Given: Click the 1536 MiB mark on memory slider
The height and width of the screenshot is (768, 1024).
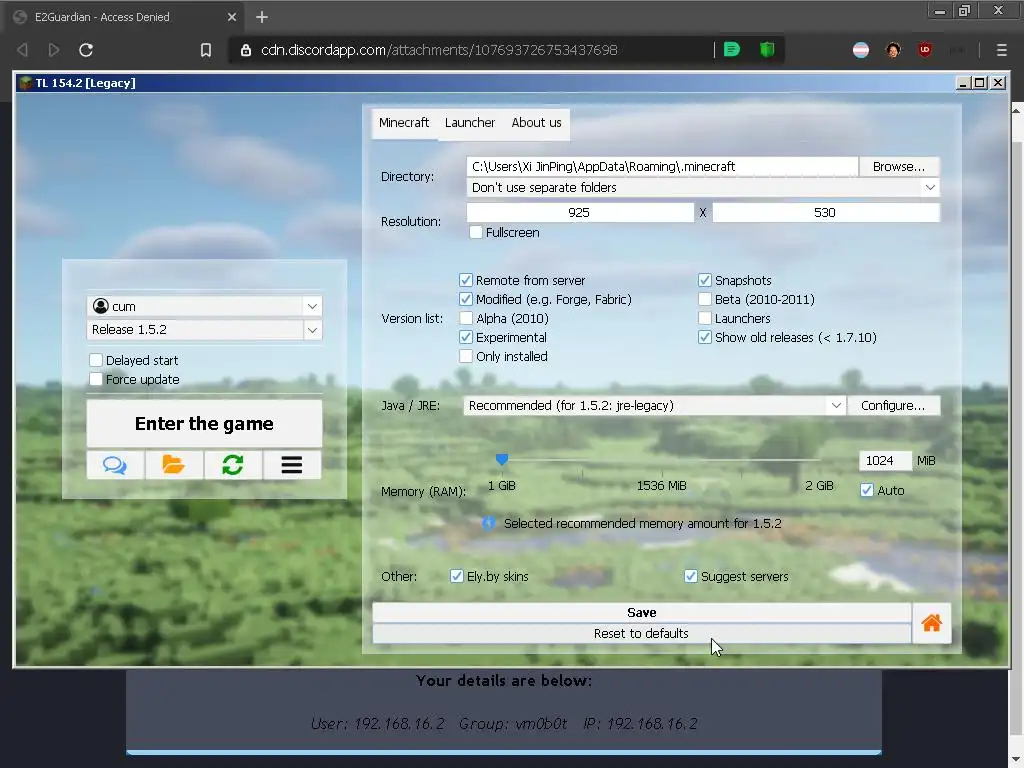Looking at the screenshot, I should coord(662,485).
